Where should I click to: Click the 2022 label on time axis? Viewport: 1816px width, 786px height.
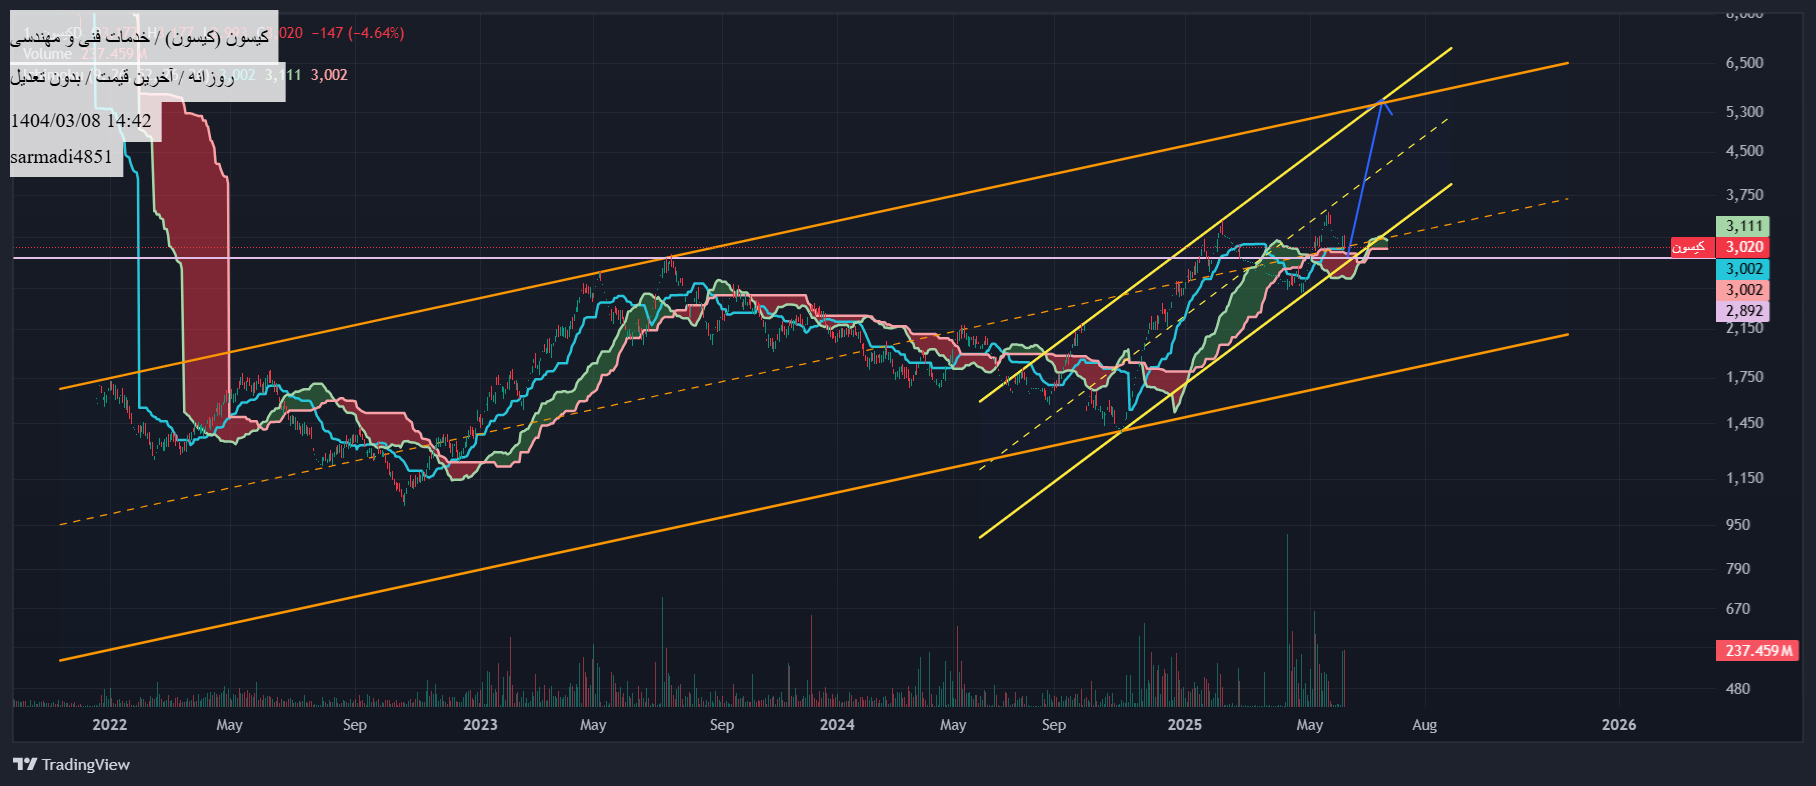coord(110,725)
